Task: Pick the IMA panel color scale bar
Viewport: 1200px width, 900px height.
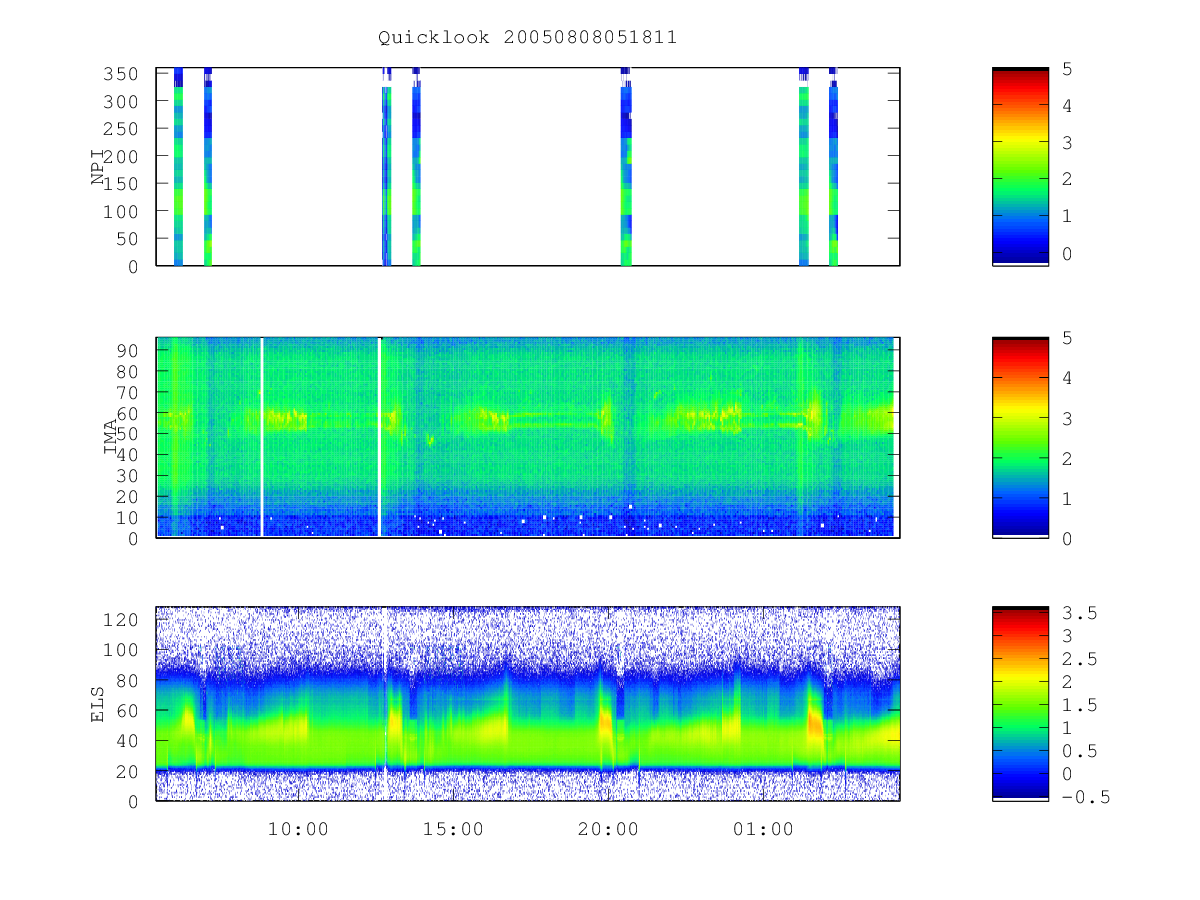Action: [1020, 437]
